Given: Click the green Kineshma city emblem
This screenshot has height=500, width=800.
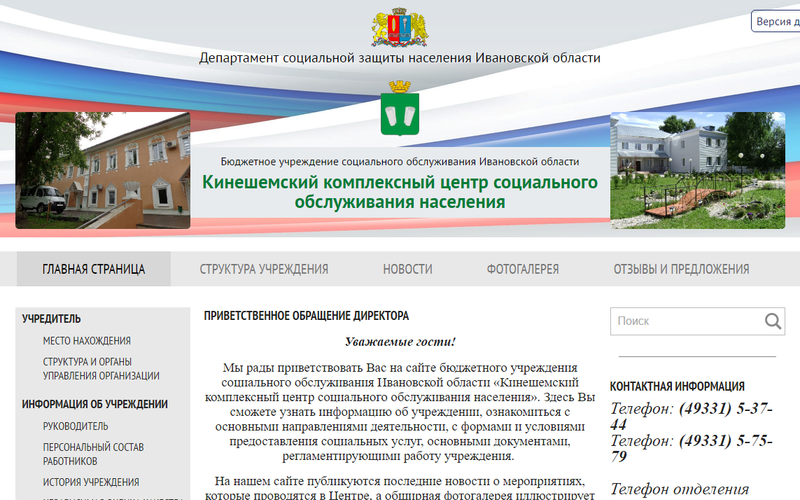Looking at the screenshot, I should [400, 108].
